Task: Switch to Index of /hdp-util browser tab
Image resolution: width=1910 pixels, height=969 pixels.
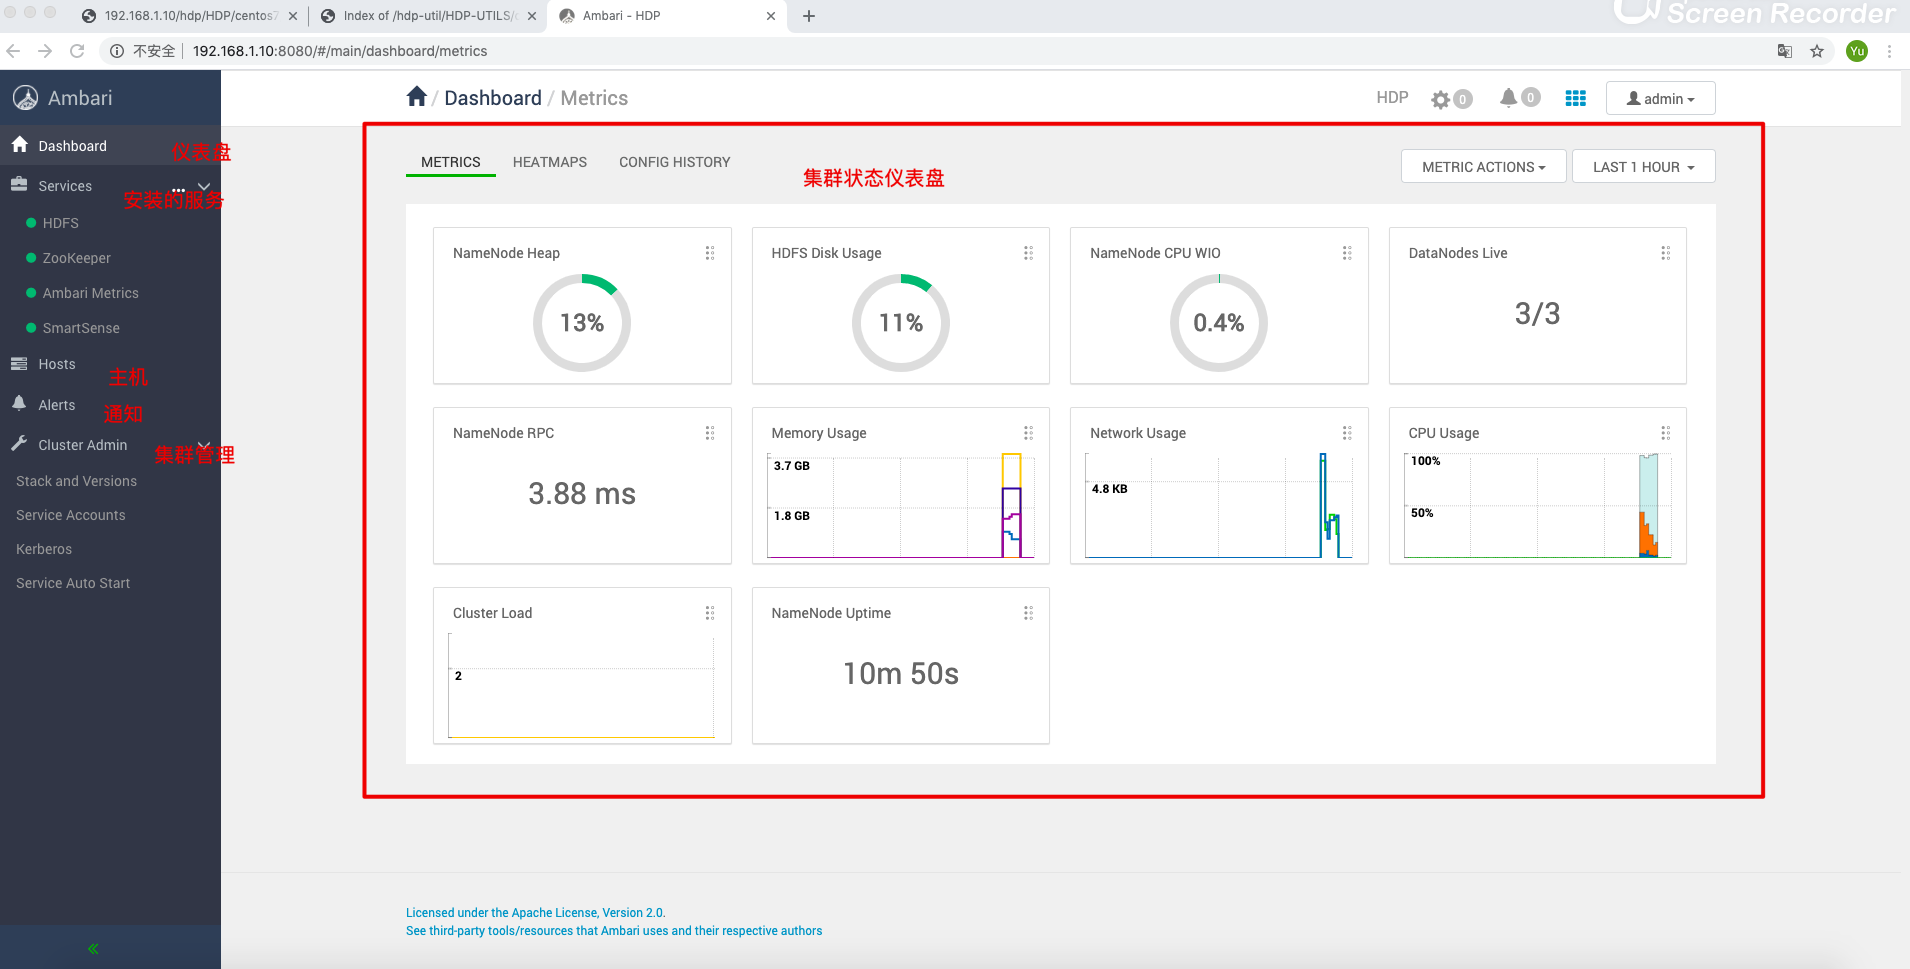Action: coord(430,16)
